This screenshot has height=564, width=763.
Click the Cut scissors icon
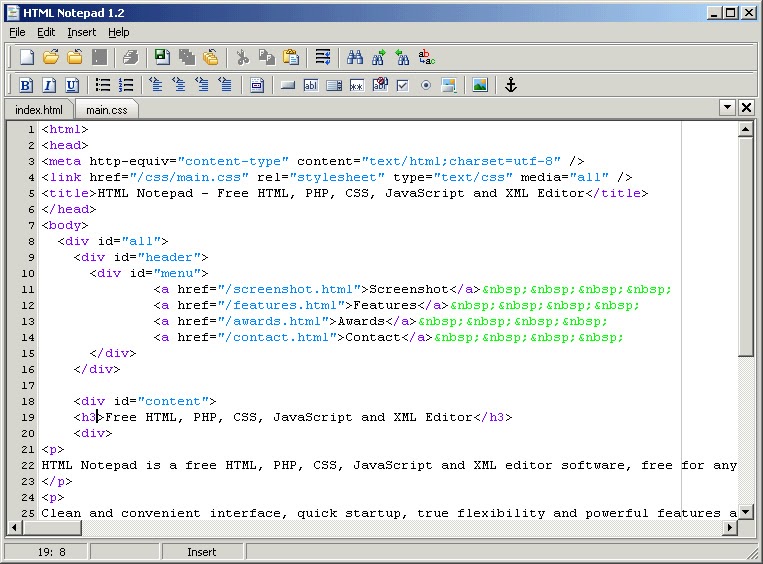pyautogui.click(x=242, y=57)
